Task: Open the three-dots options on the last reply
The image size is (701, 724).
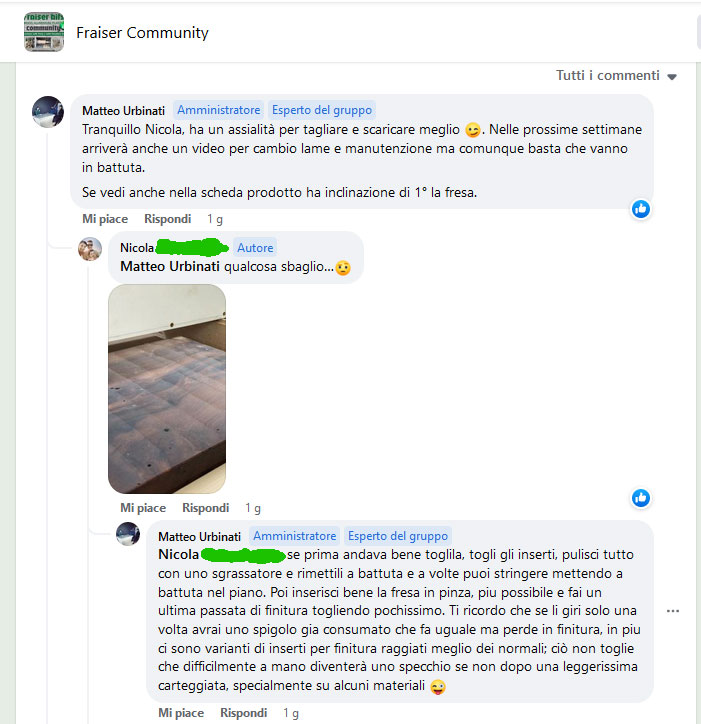Action: [x=673, y=611]
